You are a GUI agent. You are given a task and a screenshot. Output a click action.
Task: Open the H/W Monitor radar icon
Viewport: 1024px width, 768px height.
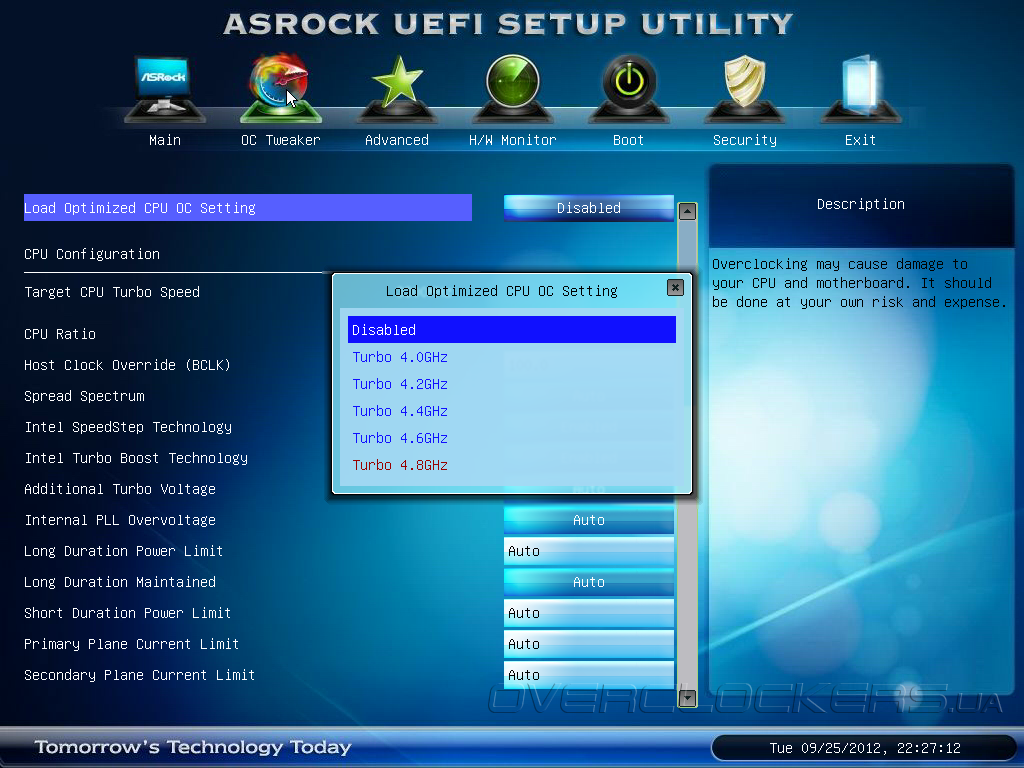tap(513, 88)
